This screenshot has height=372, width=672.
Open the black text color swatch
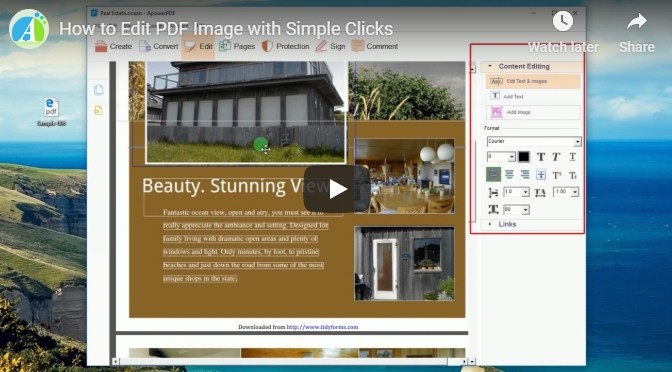coord(524,157)
